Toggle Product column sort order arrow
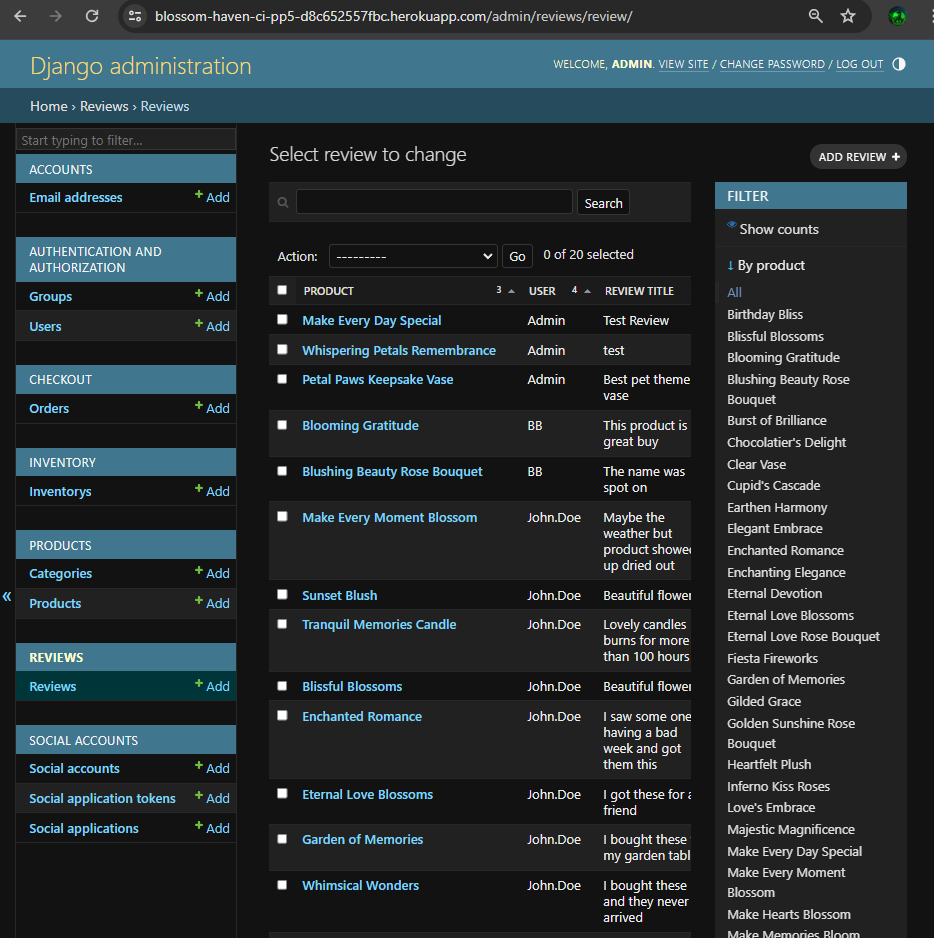The width and height of the screenshot is (934, 938). click(x=512, y=291)
